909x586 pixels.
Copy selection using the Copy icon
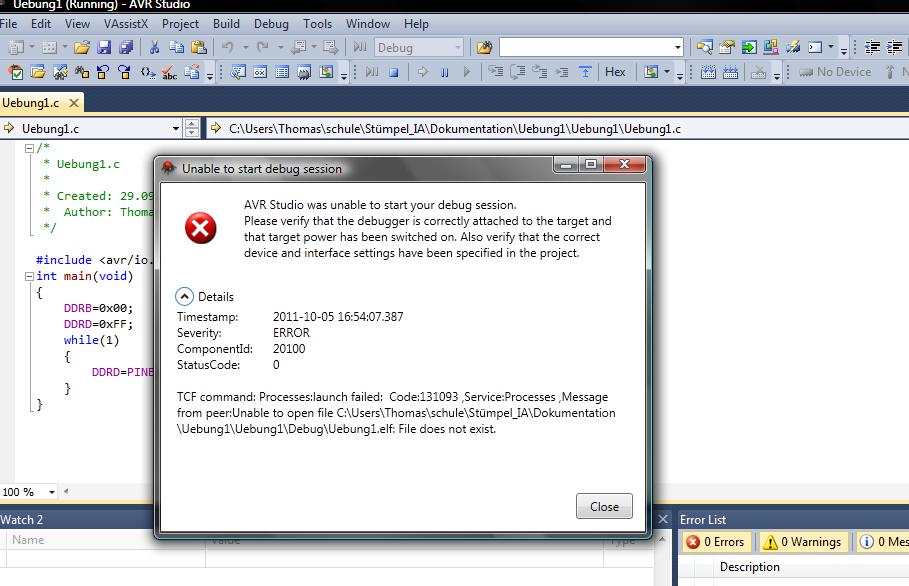click(176, 47)
